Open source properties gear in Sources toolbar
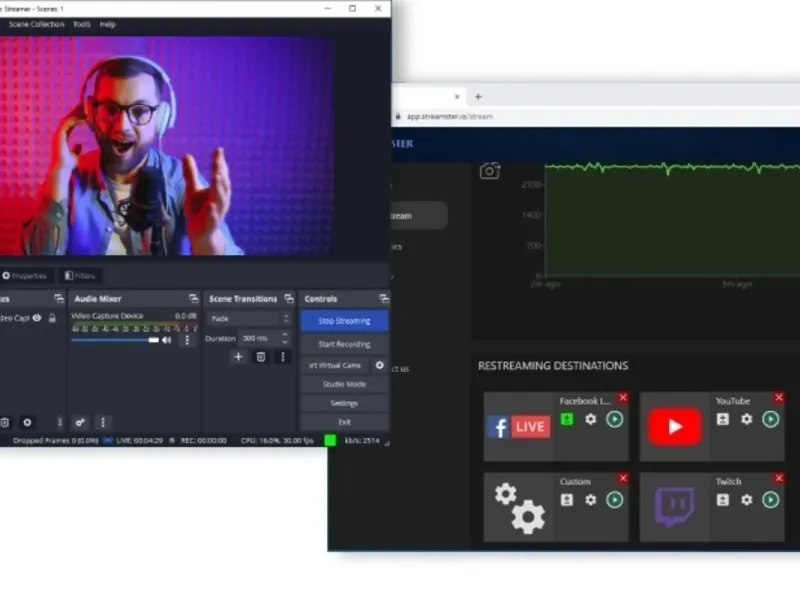This screenshot has height=600, width=800. click(28, 422)
